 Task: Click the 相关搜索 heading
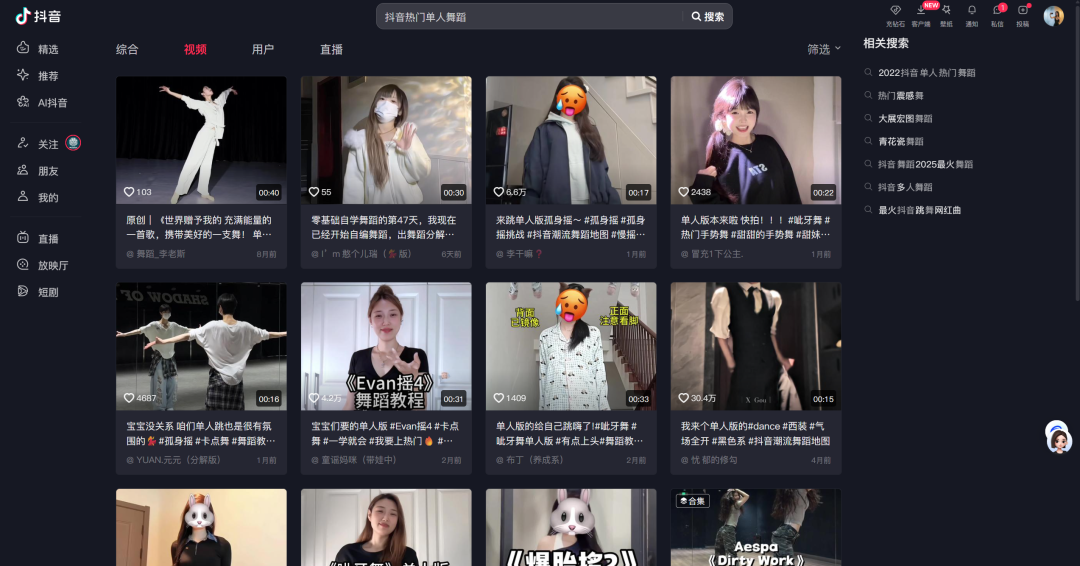click(886, 43)
